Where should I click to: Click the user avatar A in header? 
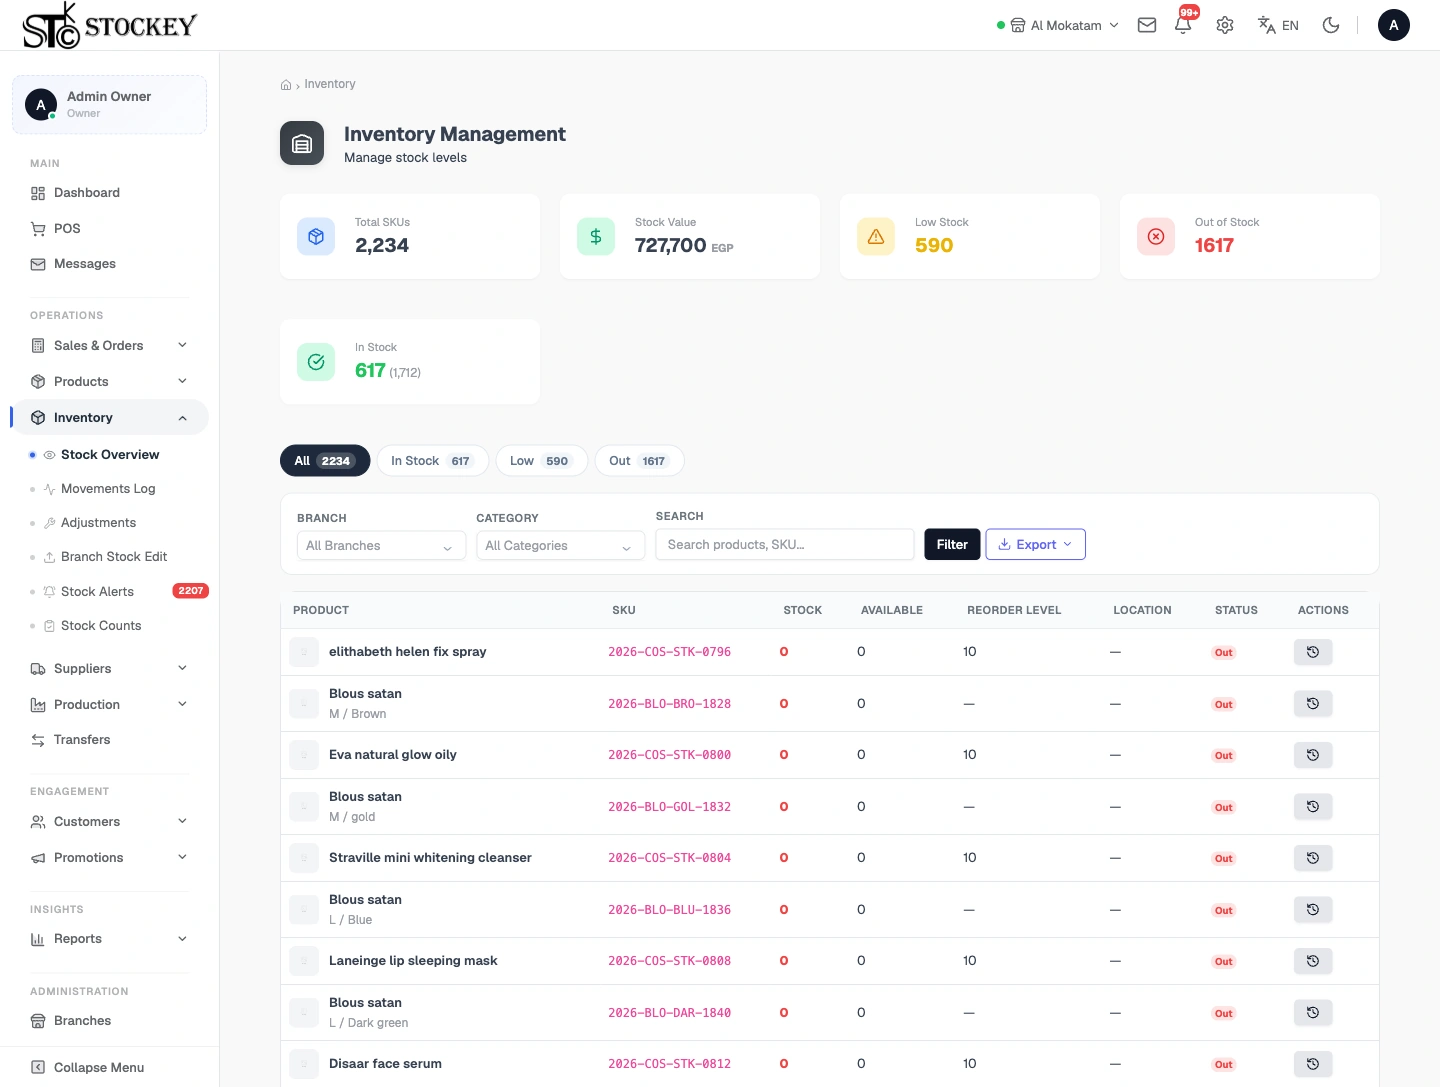pos(1394,25)
